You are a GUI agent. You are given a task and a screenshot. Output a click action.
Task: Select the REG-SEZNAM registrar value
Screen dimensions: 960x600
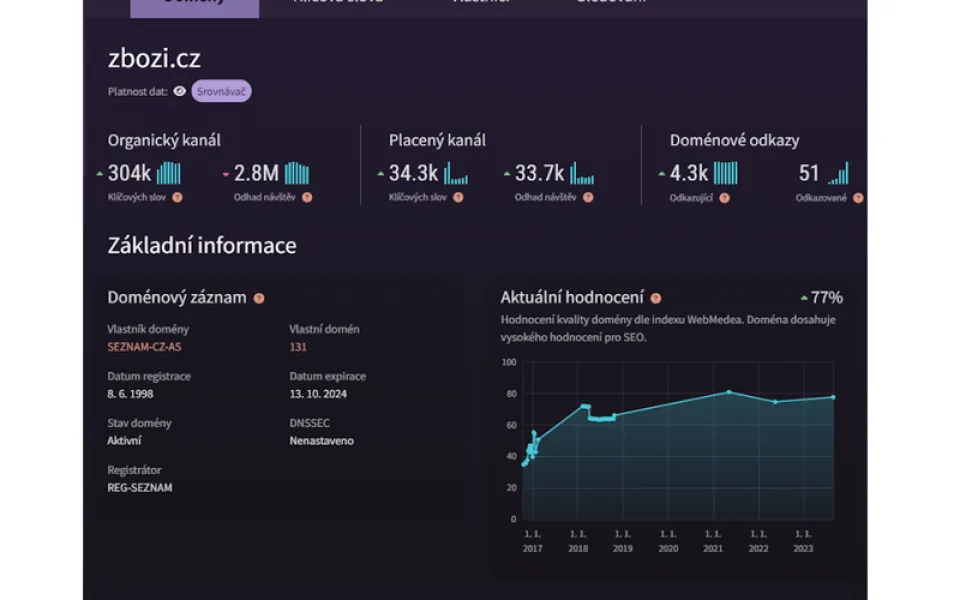(140, 488)
